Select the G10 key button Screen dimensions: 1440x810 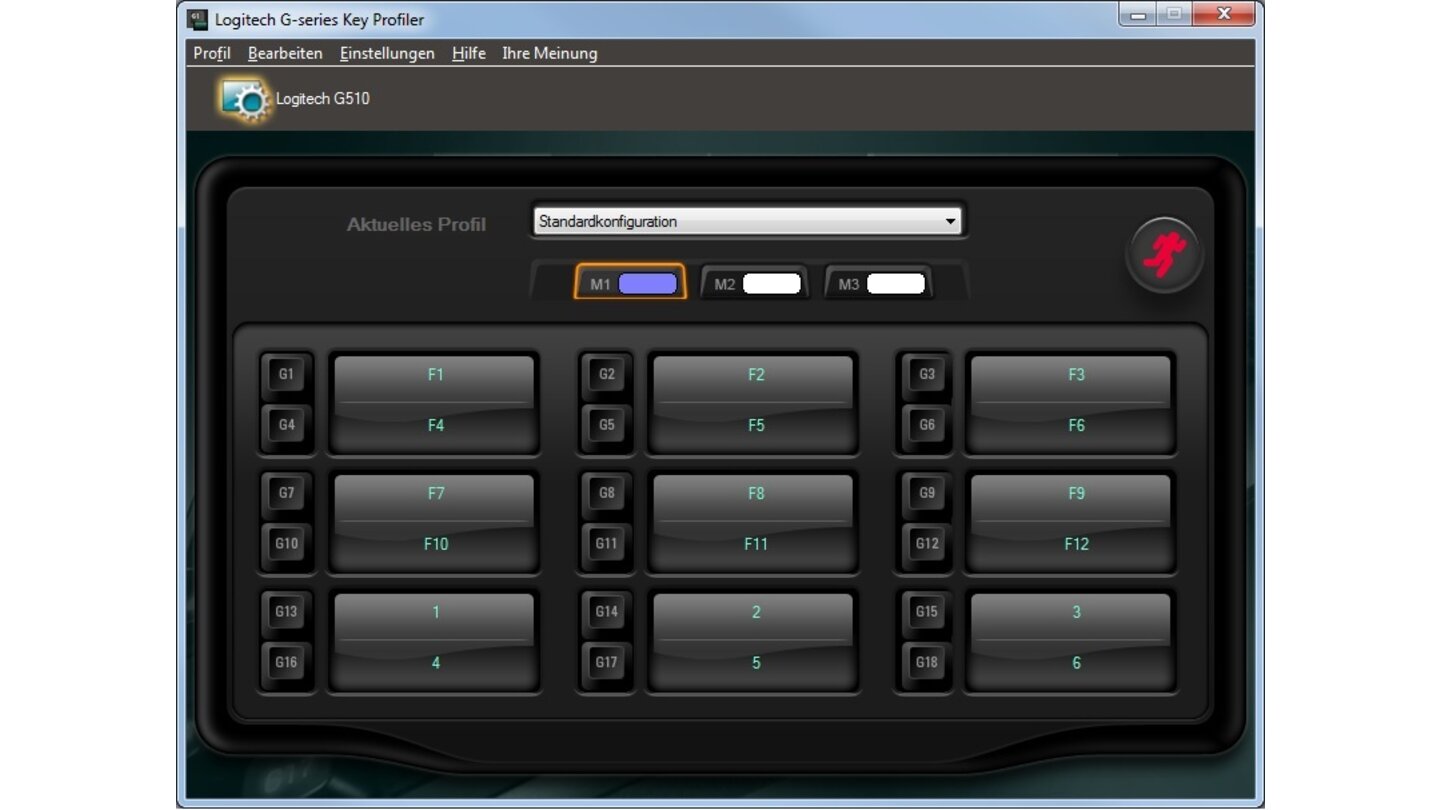point(287,544)
